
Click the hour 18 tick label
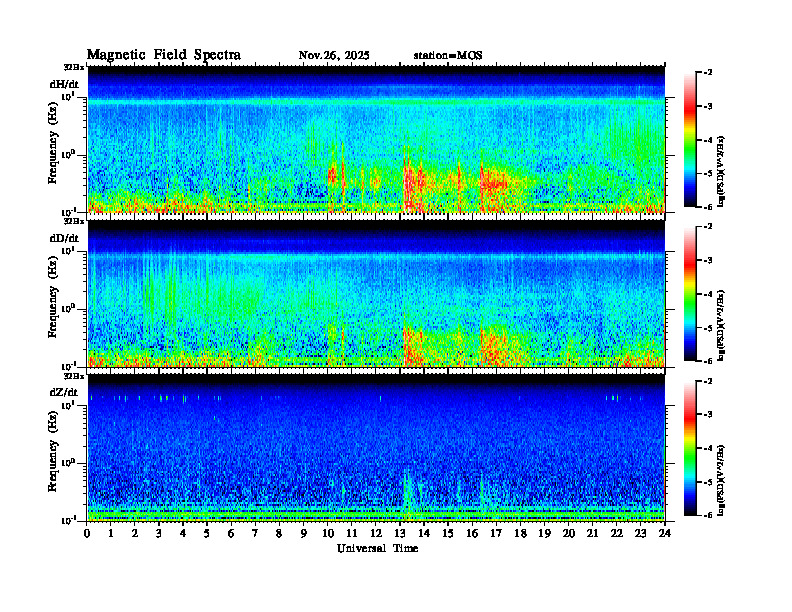[x=520, y=534]
